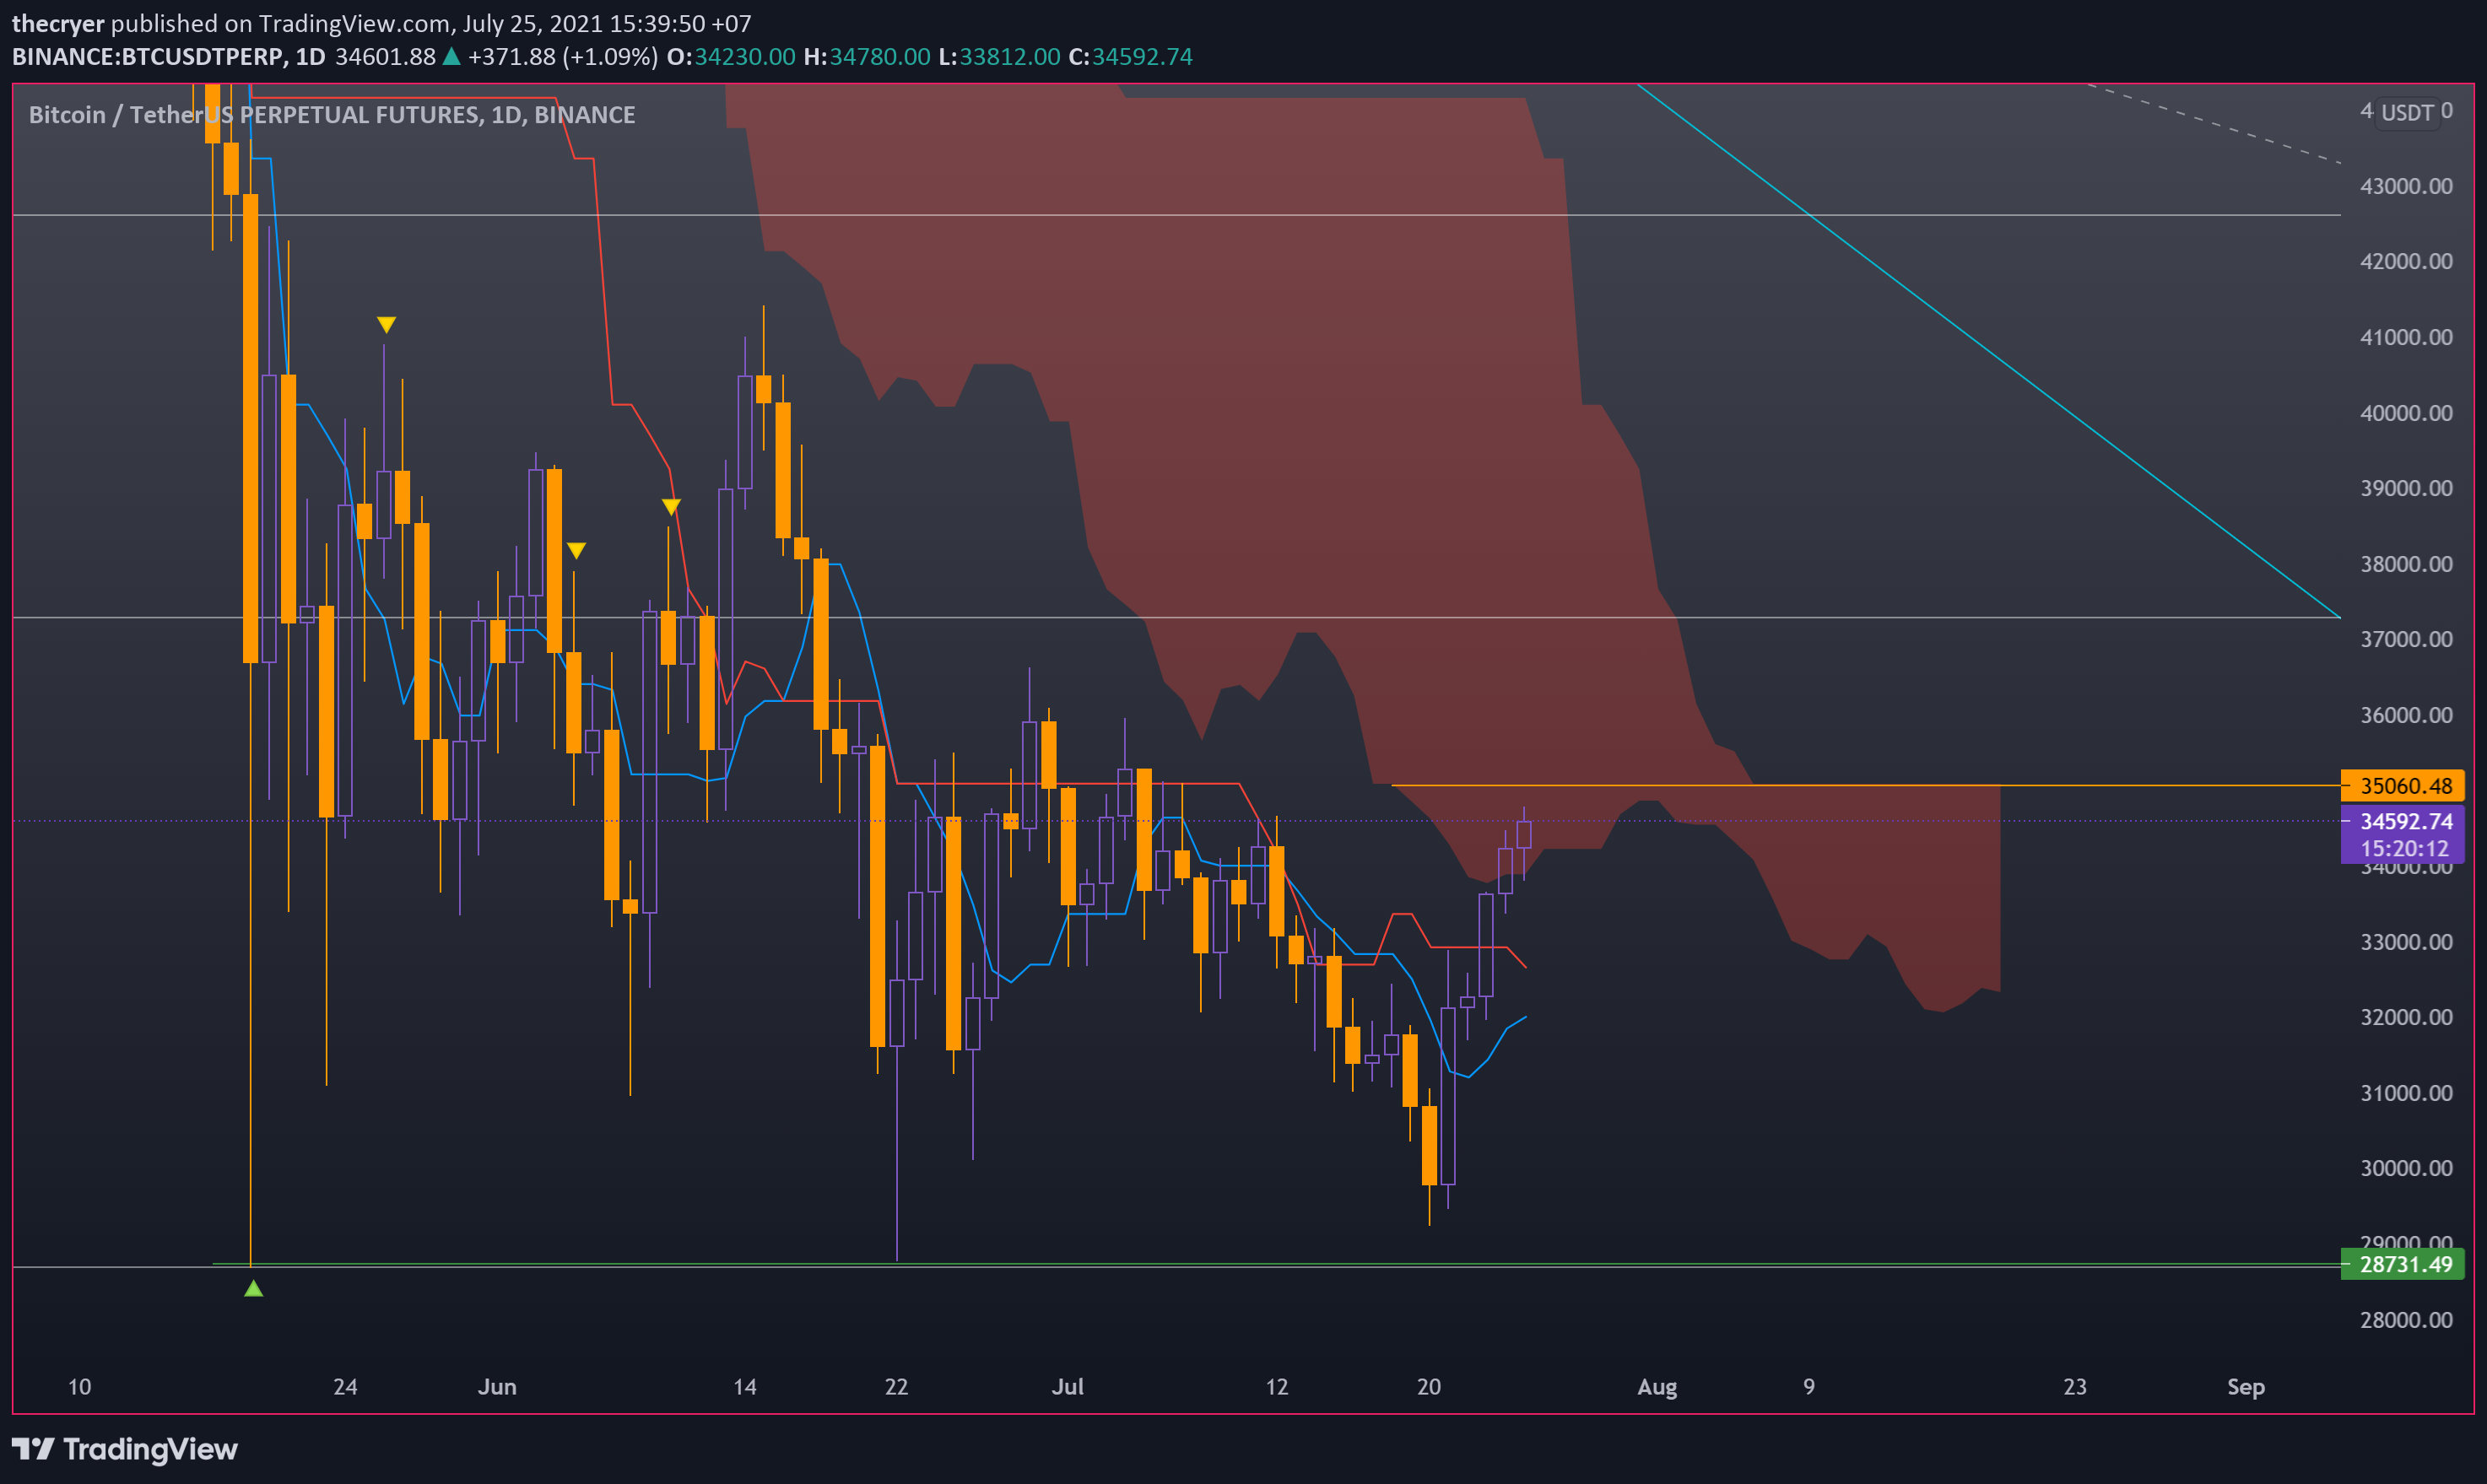Click the green up-triangle marker below the 28731 line
This screenshot has height=1484, width=2487.
pyautogui.click(x=254, y=1288)
